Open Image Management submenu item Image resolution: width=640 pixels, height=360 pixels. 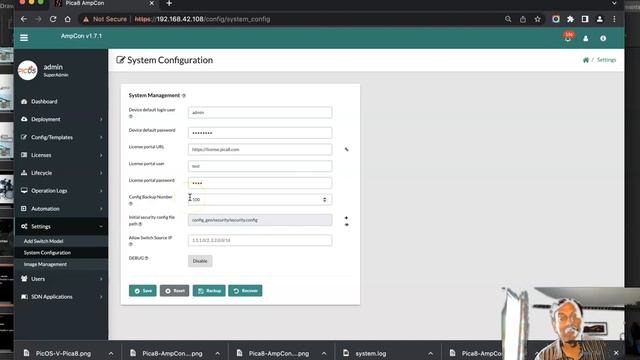(x=61, y=264)
